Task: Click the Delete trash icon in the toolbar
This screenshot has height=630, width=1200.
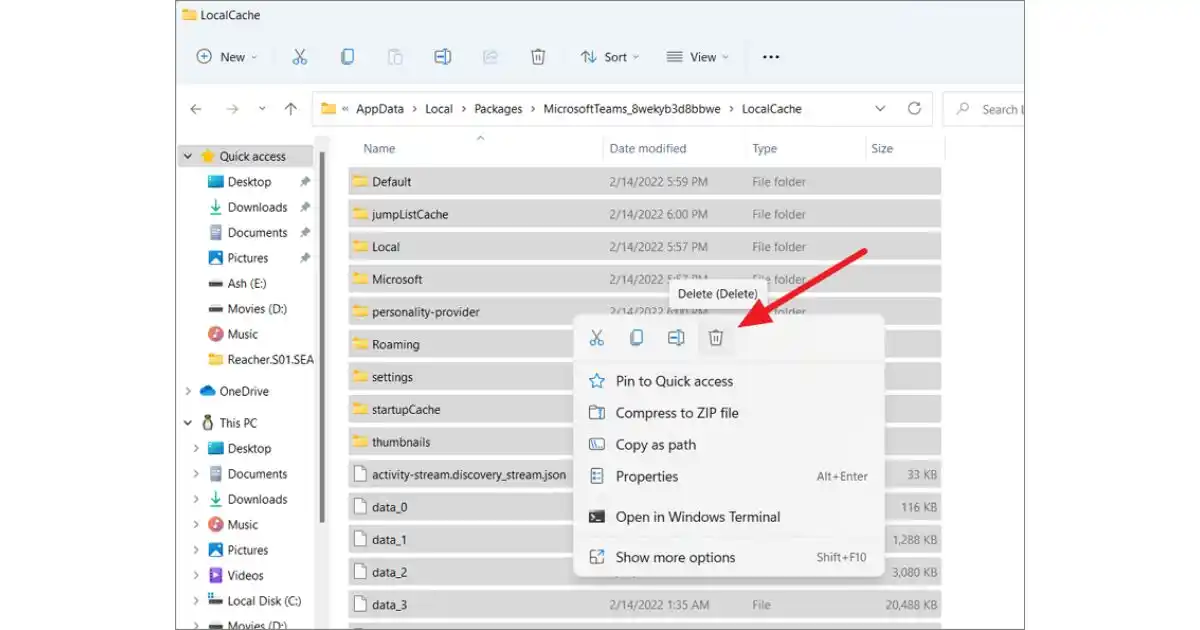Action: pos(538,57)
